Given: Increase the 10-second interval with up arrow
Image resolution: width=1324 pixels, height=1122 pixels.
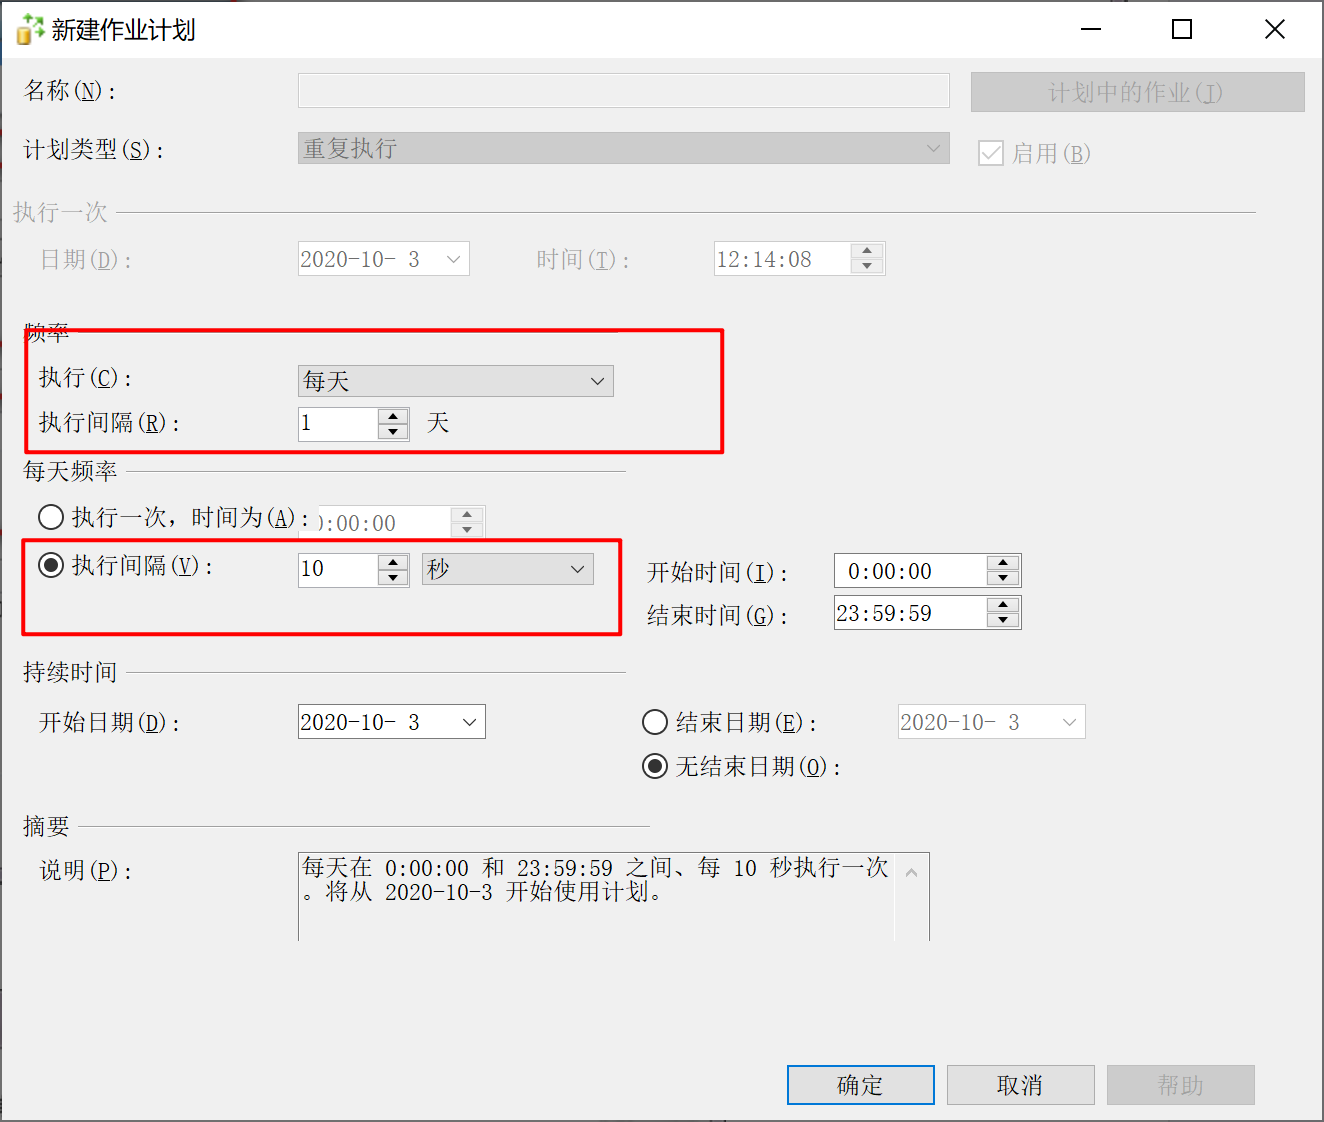Looking at the screenshot, I should (393, 562).
